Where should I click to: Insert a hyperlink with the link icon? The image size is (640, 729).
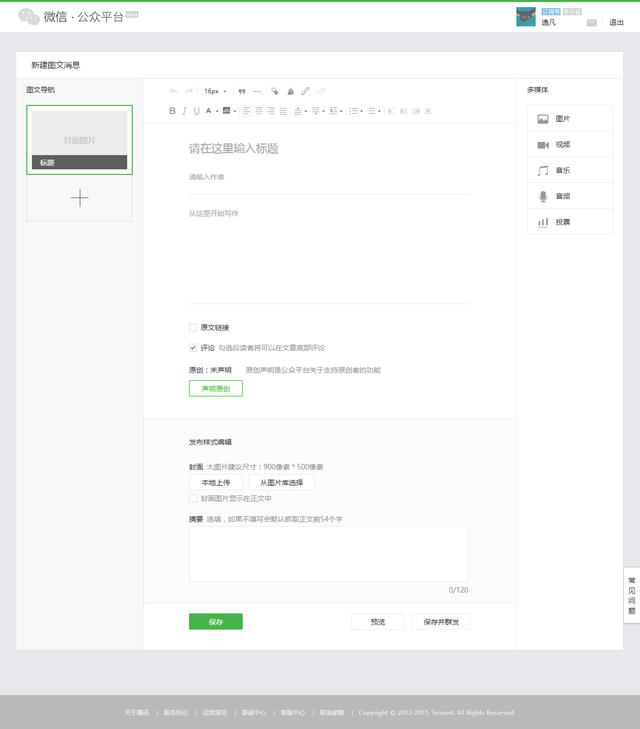click(x=306, y=91)
